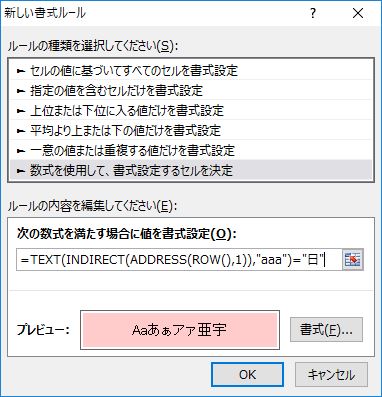Click the question mark help icon

(x=313, y=13)
